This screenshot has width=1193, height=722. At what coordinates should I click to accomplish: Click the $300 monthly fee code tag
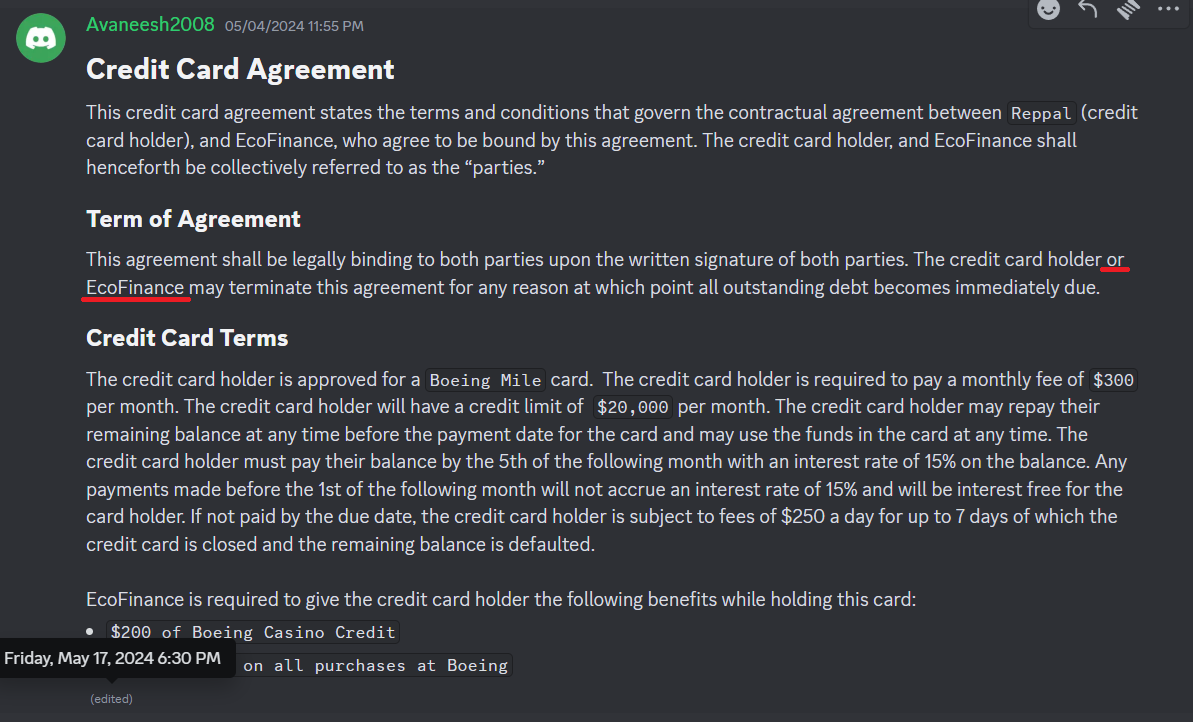1113,380
